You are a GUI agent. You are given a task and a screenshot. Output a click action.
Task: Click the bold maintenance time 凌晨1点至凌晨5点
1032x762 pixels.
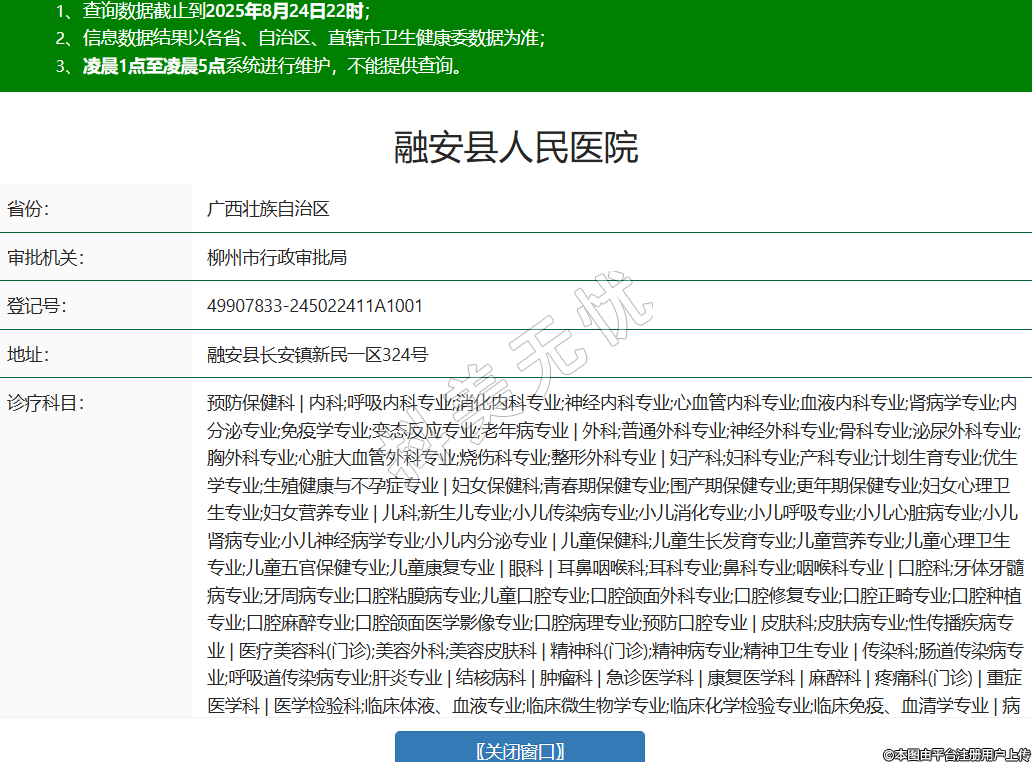click(154, 67)
